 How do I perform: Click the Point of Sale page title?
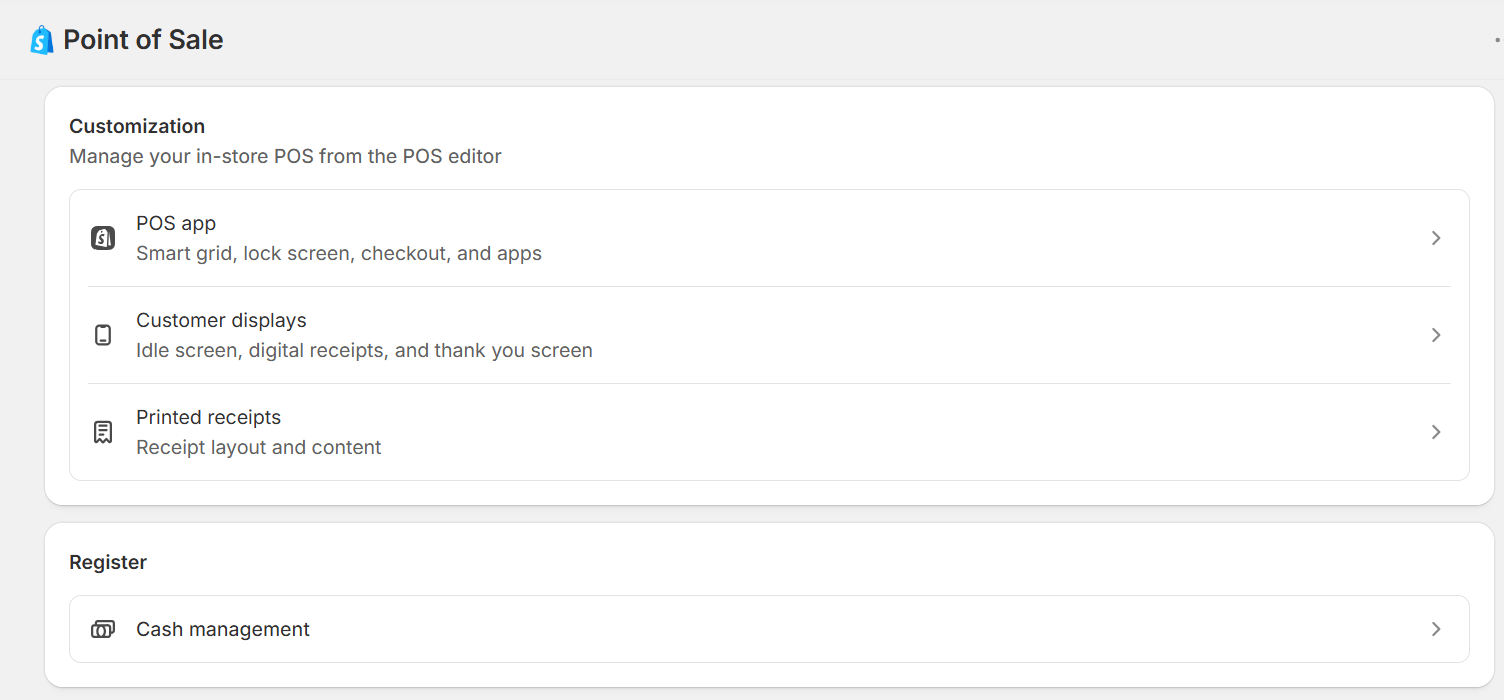tap(143, 40)
